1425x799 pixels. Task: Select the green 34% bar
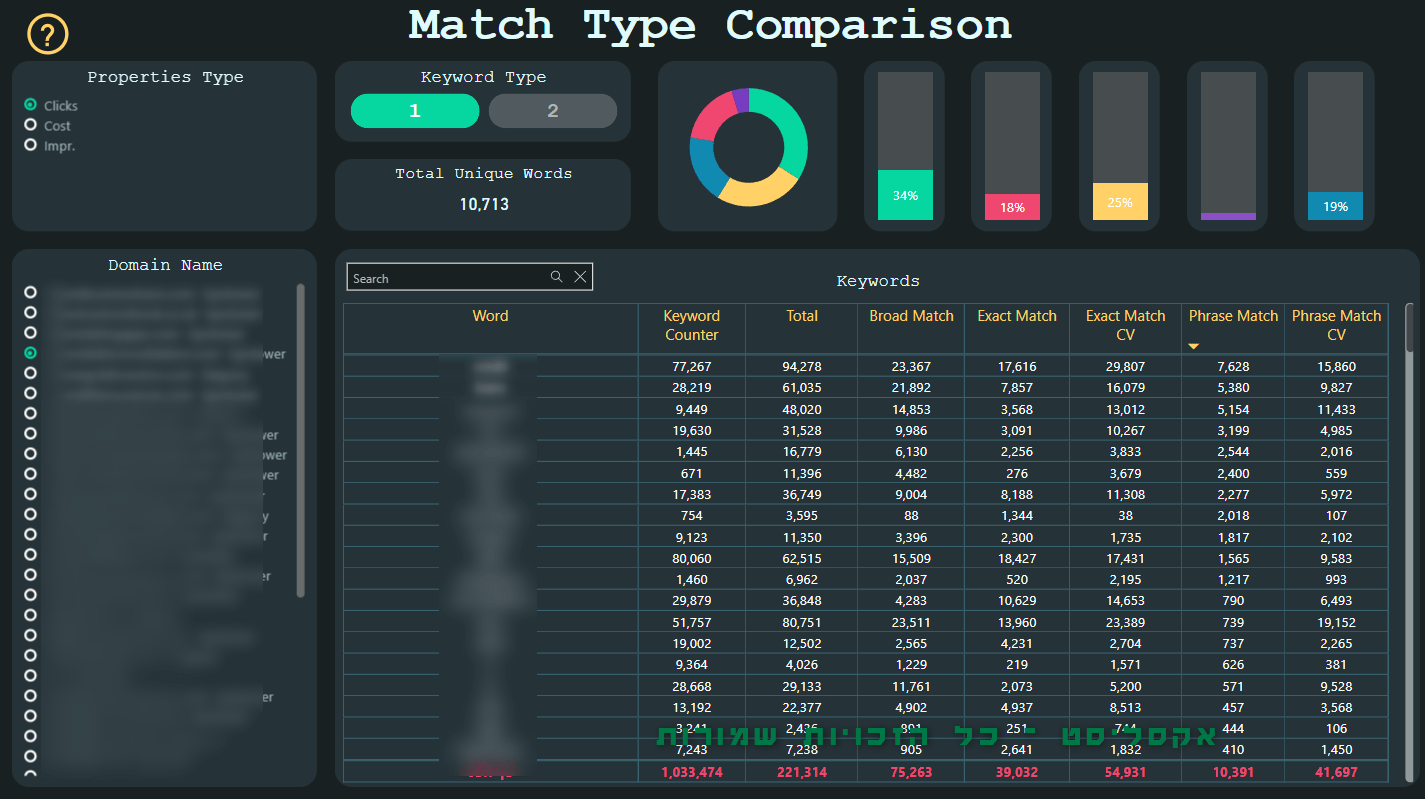[x=905, y=195]
